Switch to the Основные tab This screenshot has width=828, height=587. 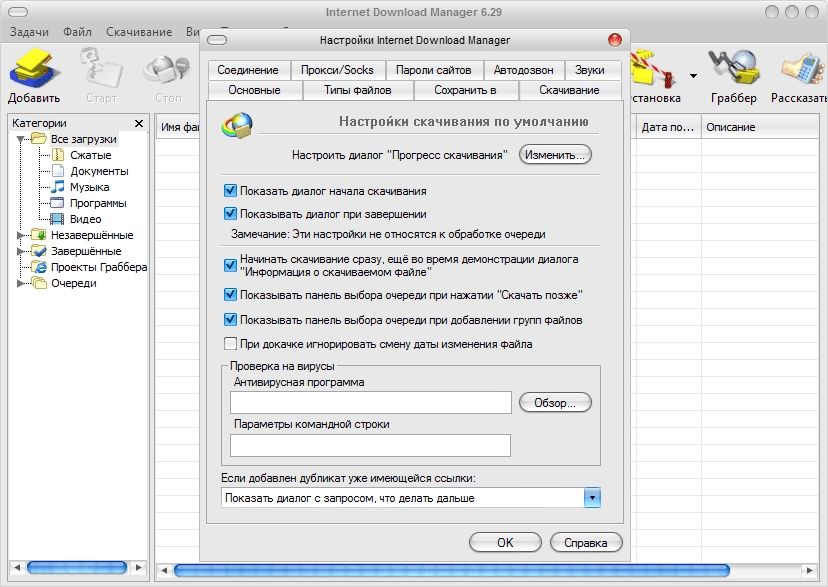pyautogui.click(x=255, y=90)
